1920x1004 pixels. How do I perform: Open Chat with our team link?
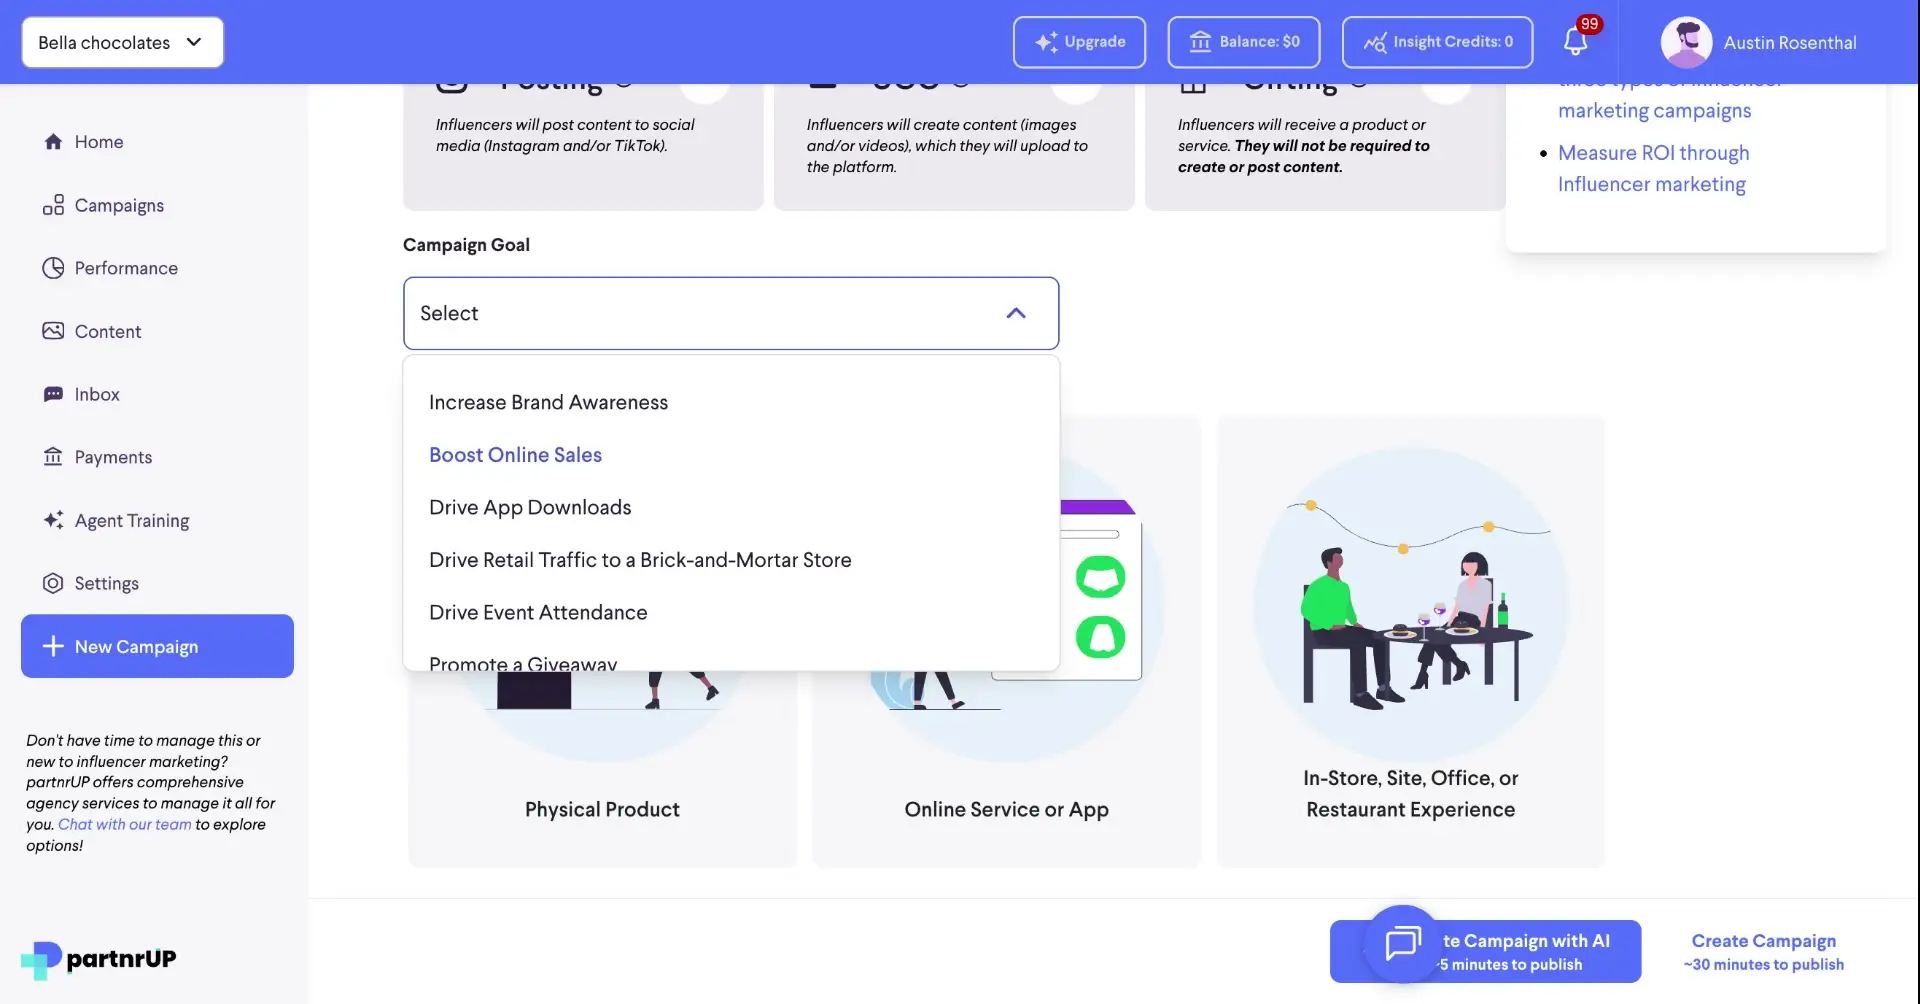(124, 824)
